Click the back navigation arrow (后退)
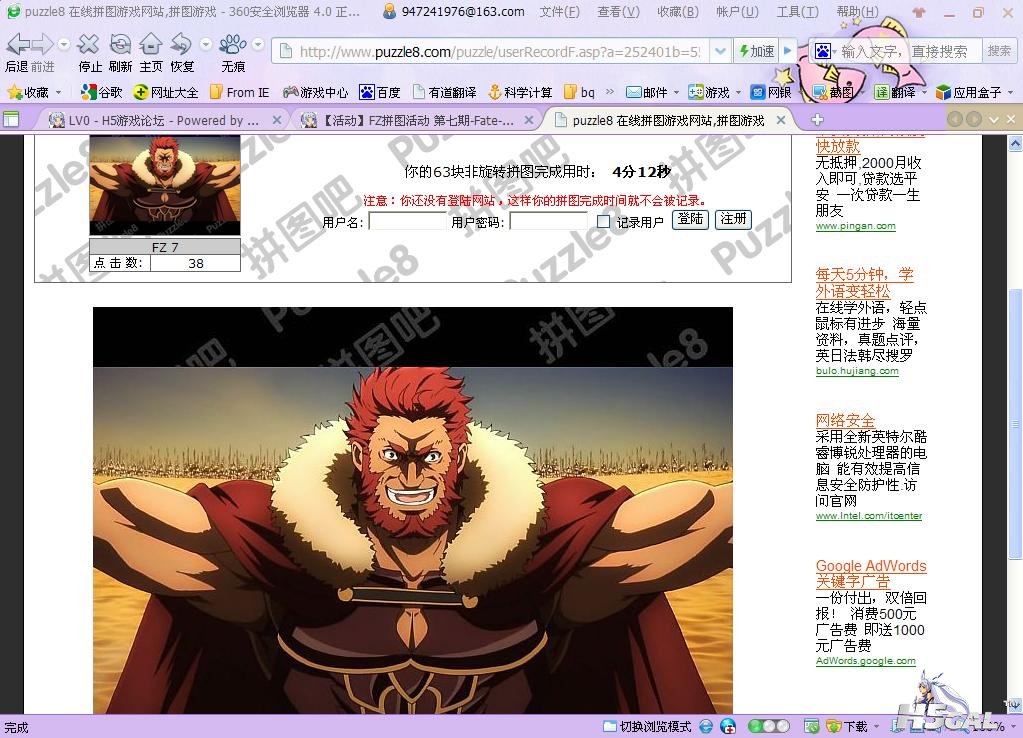The image size is (1023, 738). [x=18, y=44]
